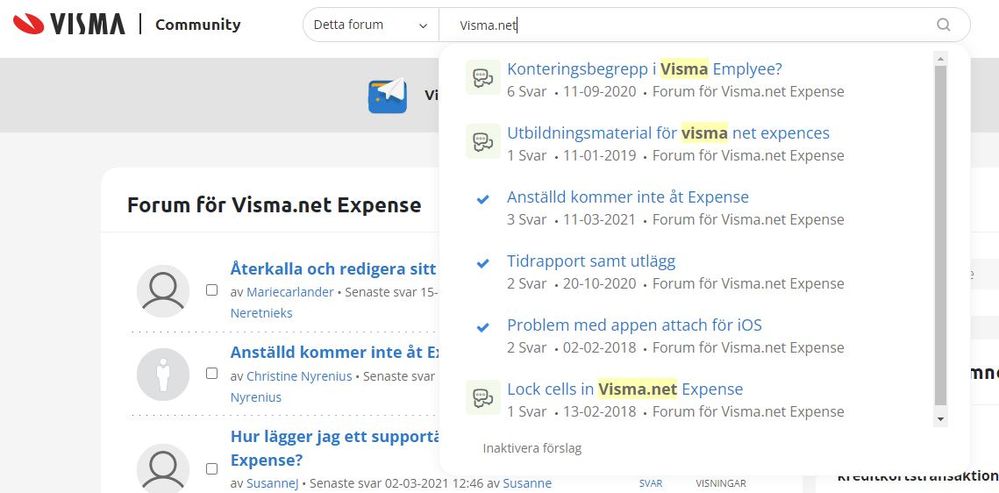Click Neretnieks user link

(261, 313)
